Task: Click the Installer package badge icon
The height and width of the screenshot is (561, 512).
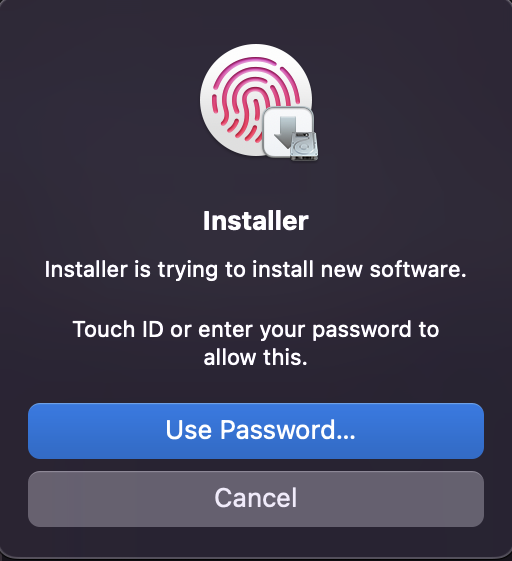Action: (x=290, y=133)
